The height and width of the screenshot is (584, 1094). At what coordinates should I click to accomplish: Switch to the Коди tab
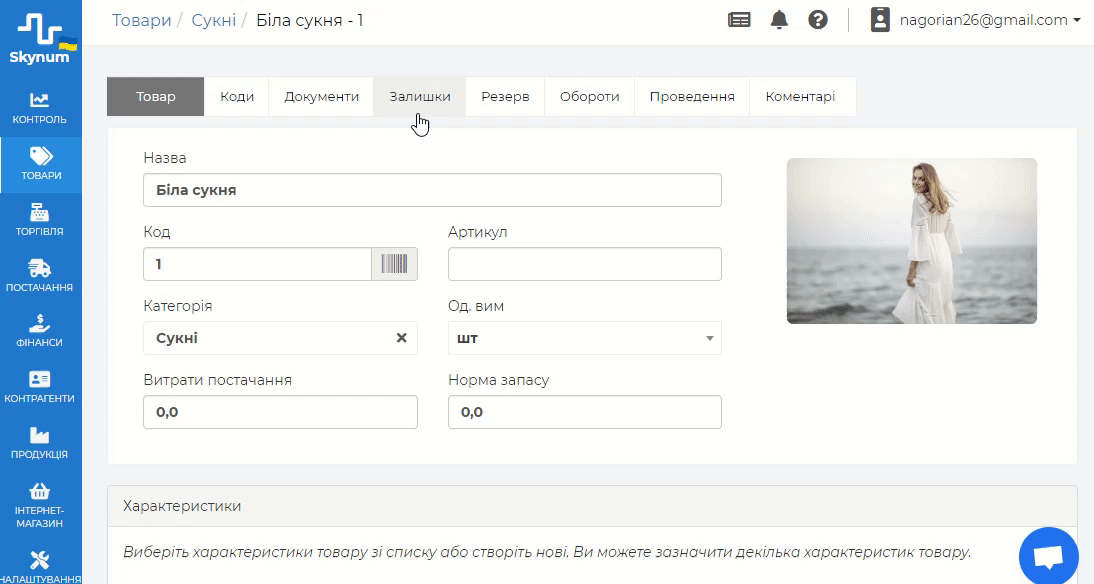click(237, 96)
